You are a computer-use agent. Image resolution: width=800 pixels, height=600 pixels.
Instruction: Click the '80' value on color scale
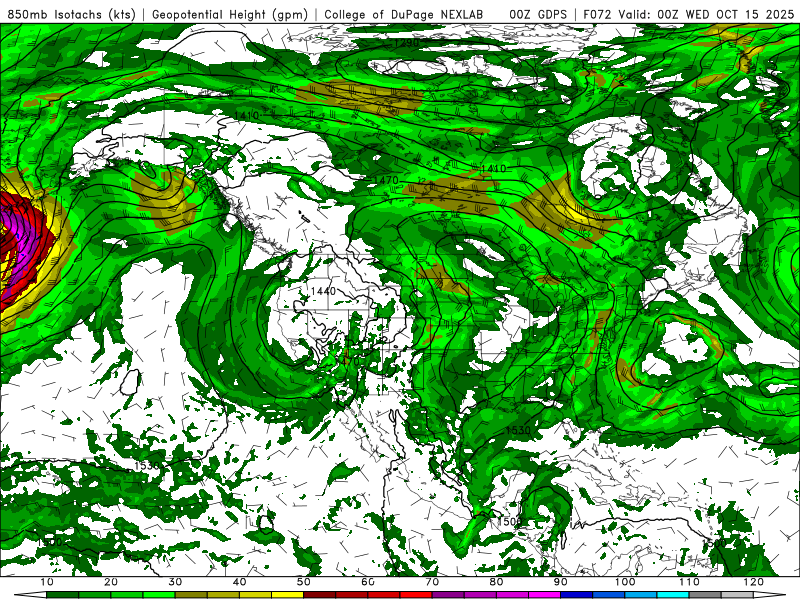(x=496, y=582)
